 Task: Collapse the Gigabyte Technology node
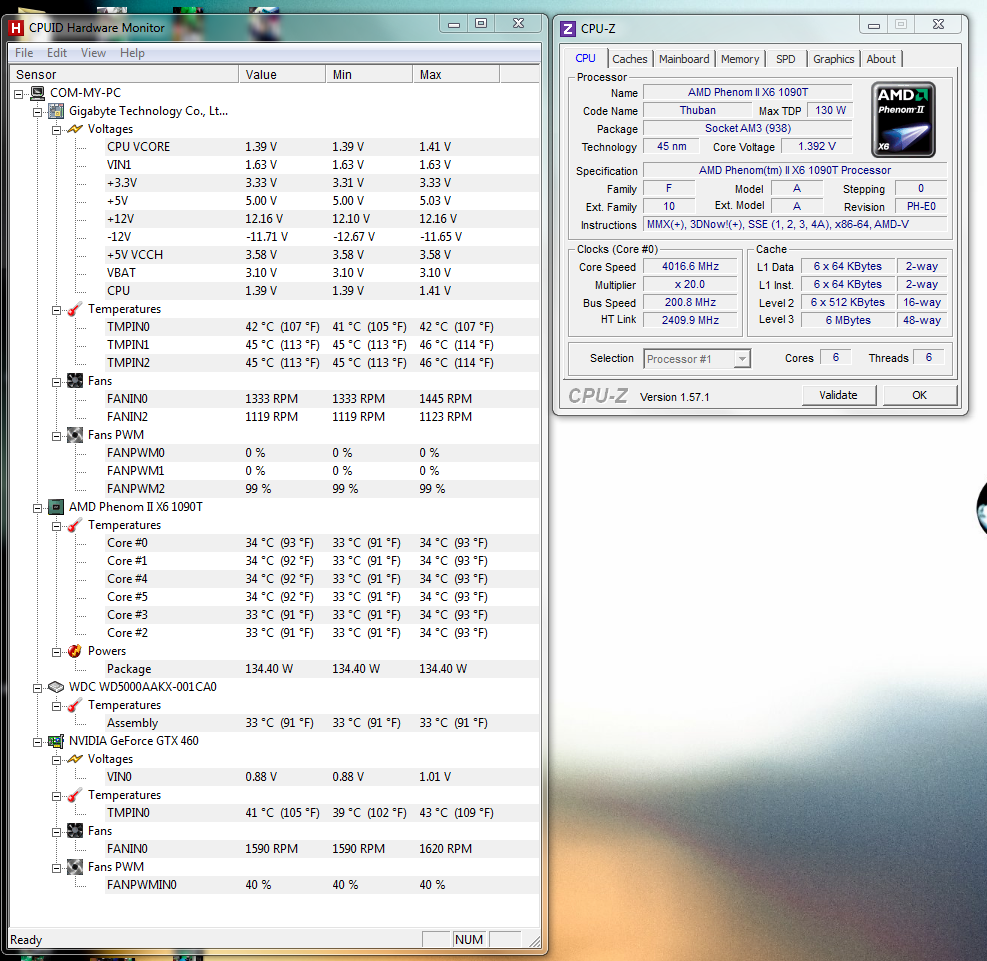coord(38,113)
